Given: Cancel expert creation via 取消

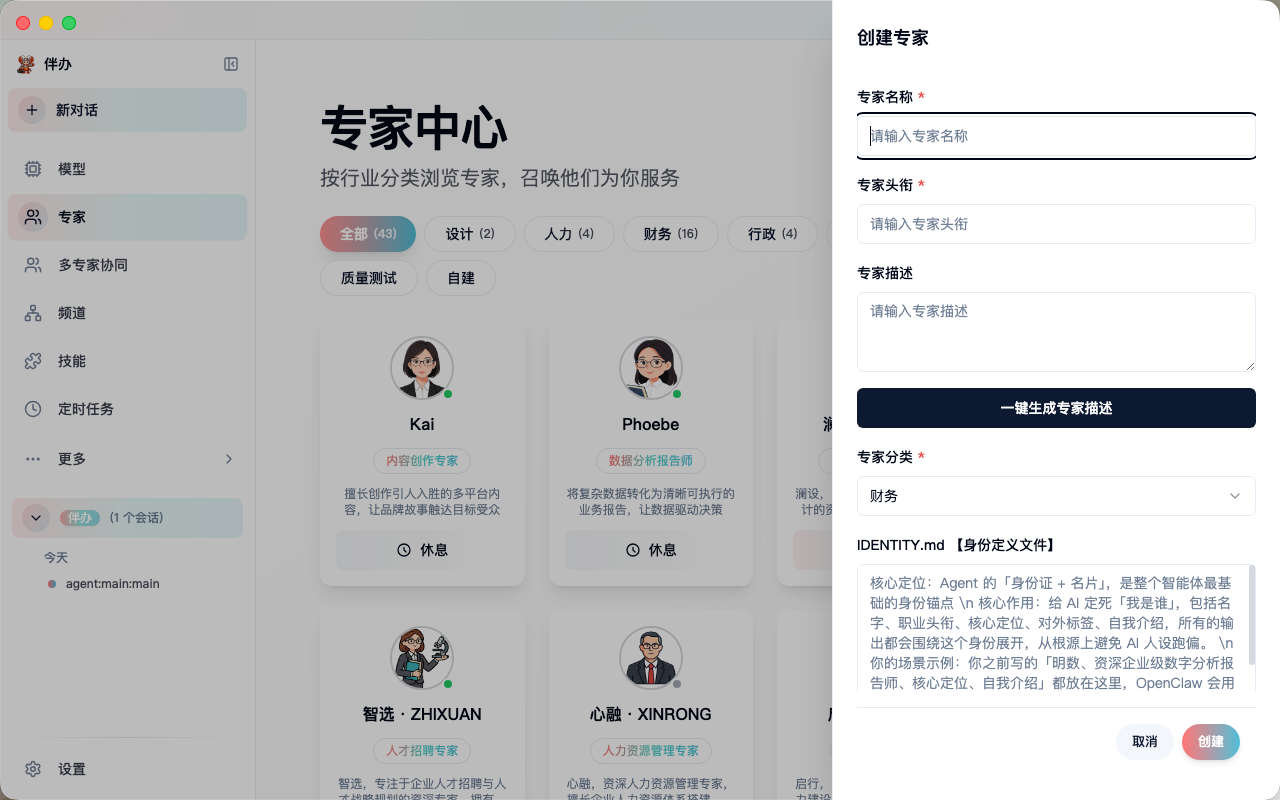Looking at the screenshot, I should coord(1144,742).
